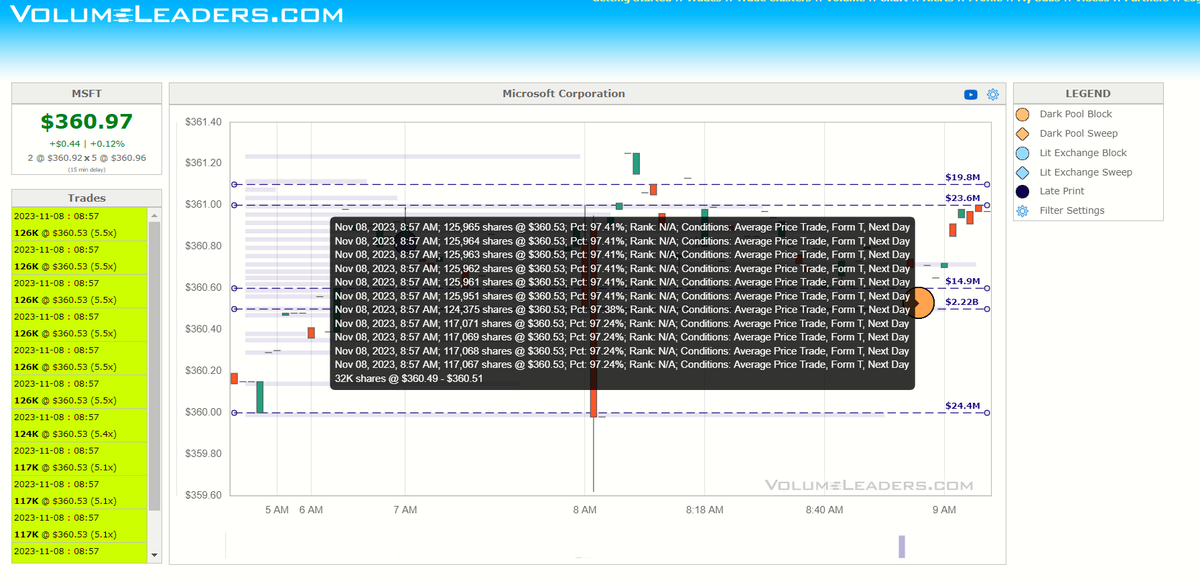Click the 8 AM time axis label
This screenshot has width=1200, height=585.
click(585, 510)
